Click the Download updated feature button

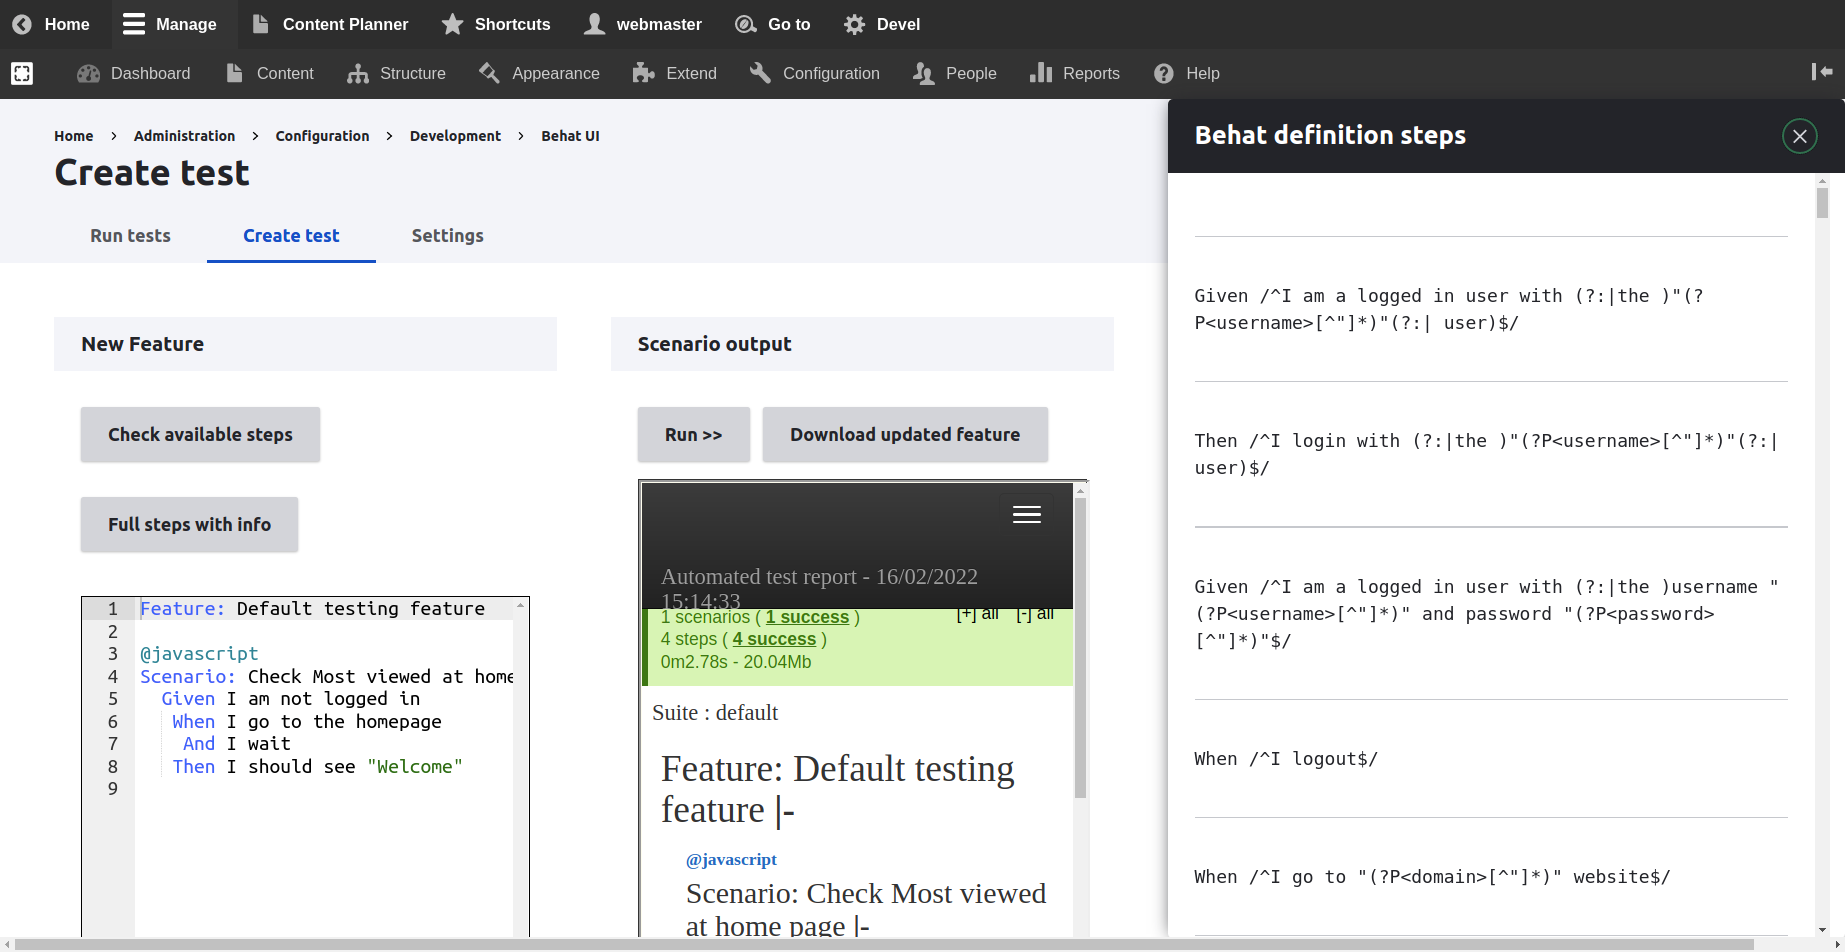(904, 435)
